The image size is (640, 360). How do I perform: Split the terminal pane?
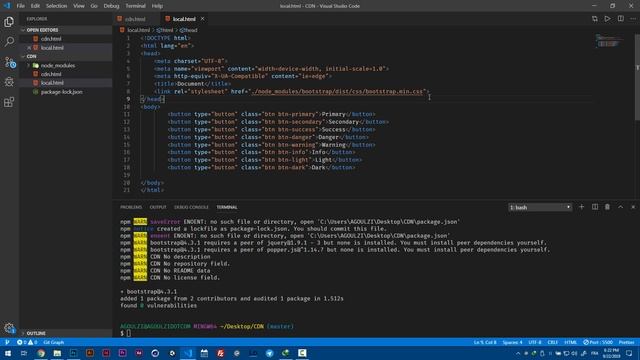pos(595,207)
